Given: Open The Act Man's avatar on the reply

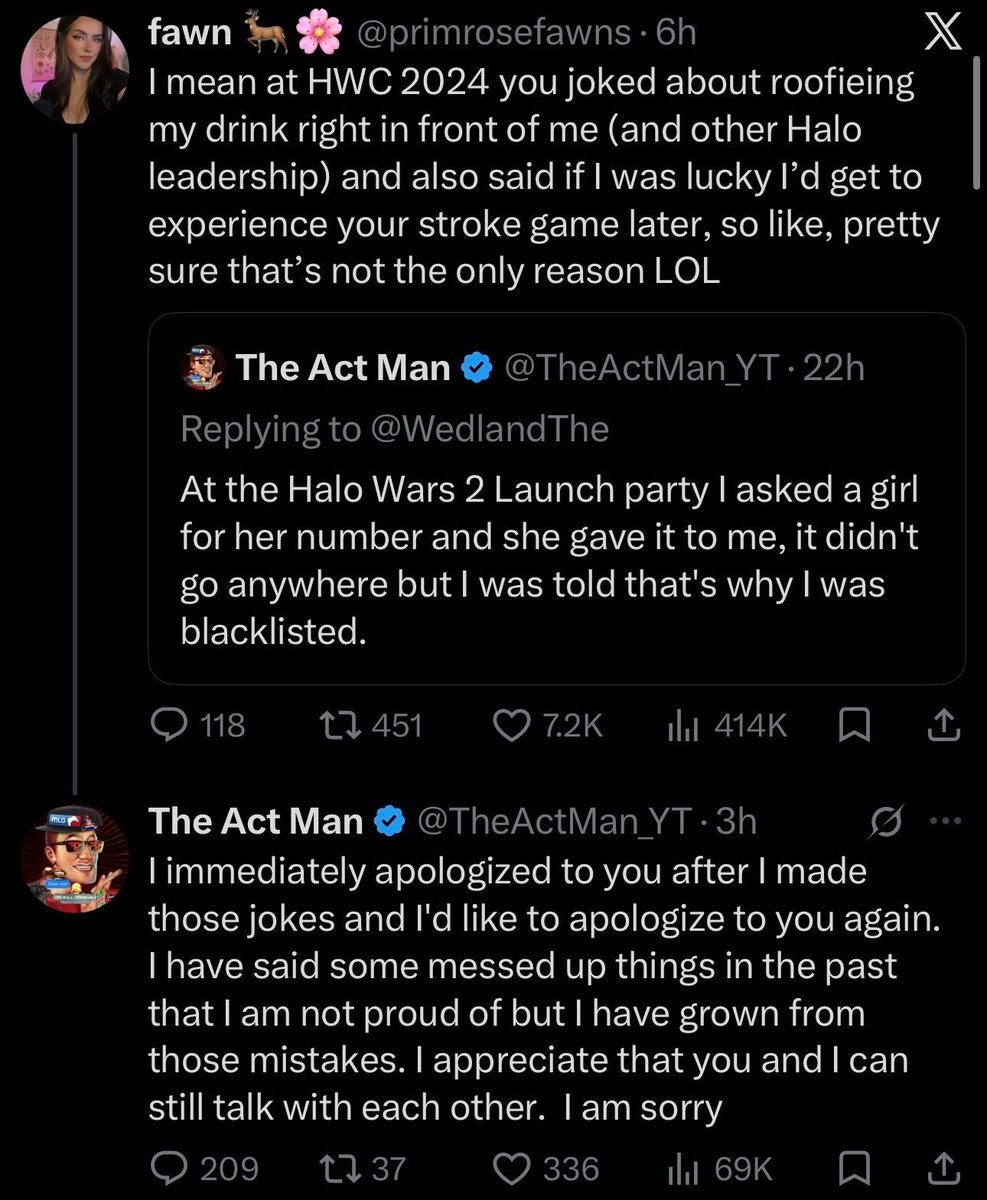Looking at the screenshot, I should (75, 860).
